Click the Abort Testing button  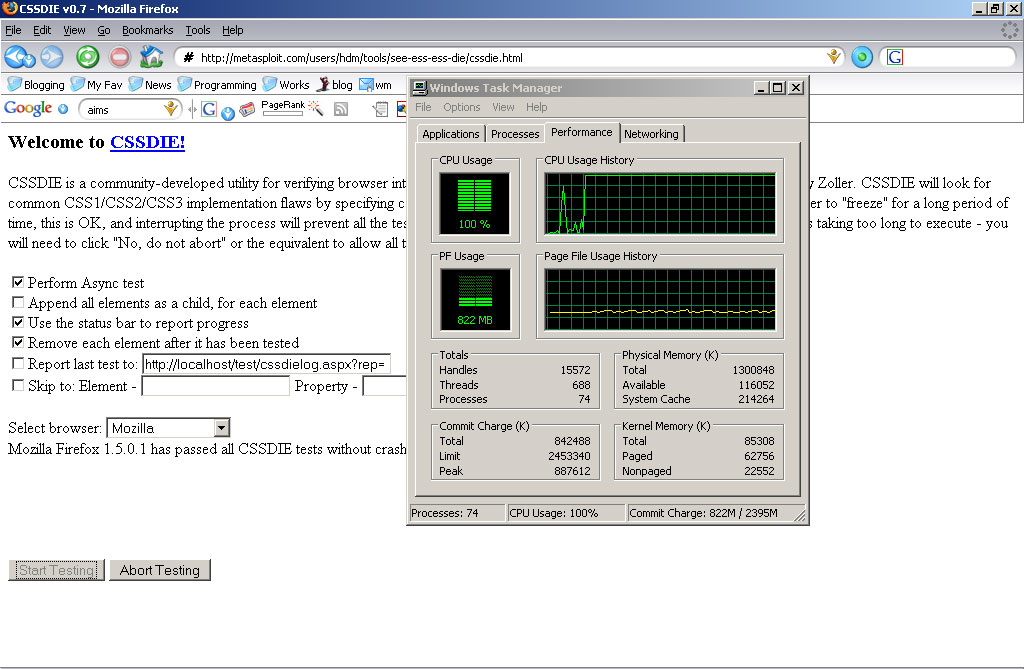(160, 570)
